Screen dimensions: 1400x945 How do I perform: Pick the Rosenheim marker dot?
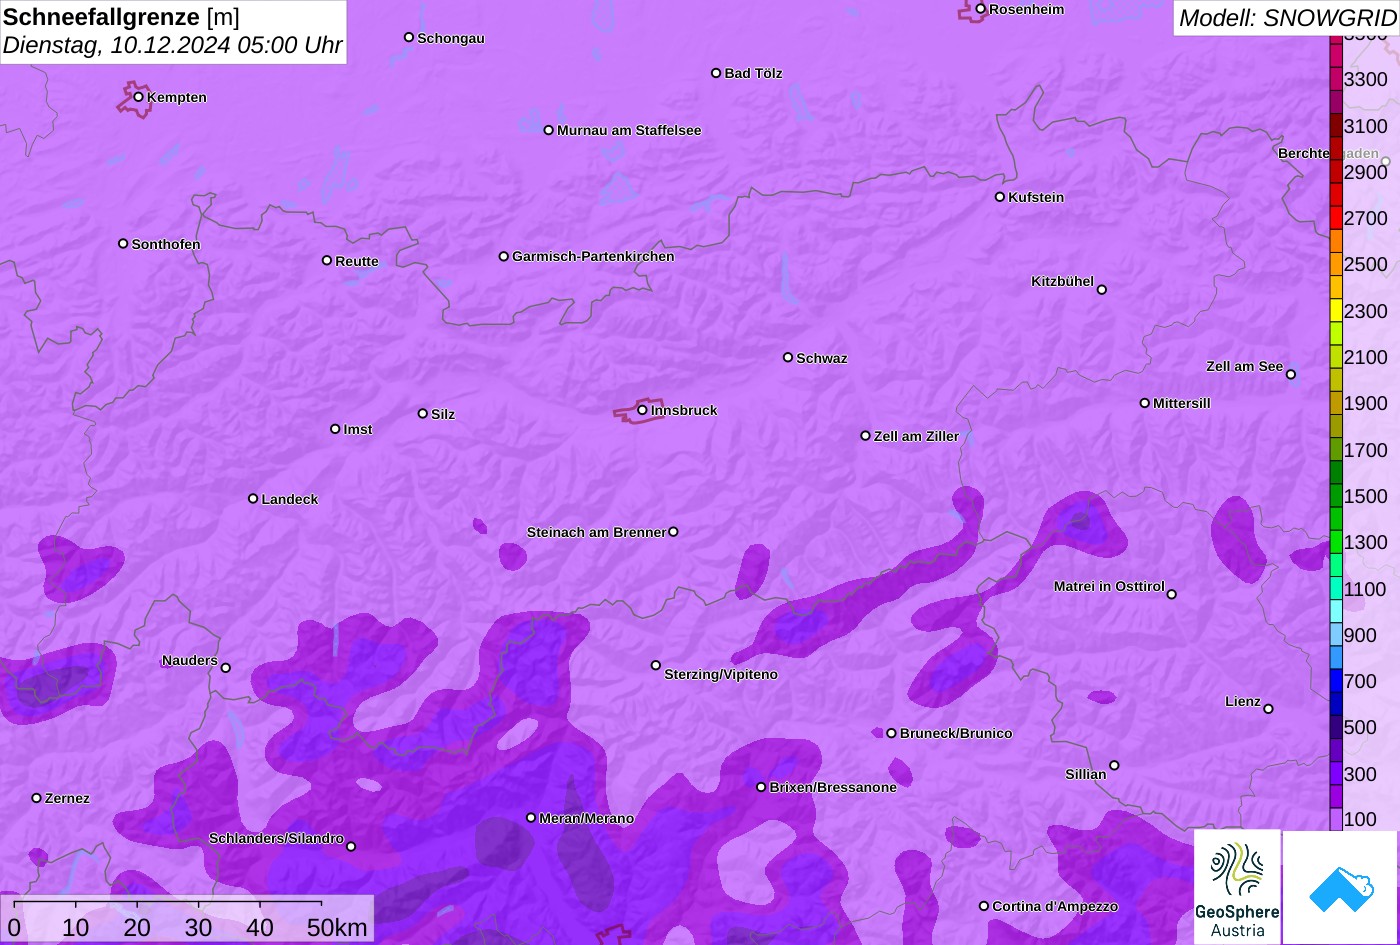(x=981, y=9)
